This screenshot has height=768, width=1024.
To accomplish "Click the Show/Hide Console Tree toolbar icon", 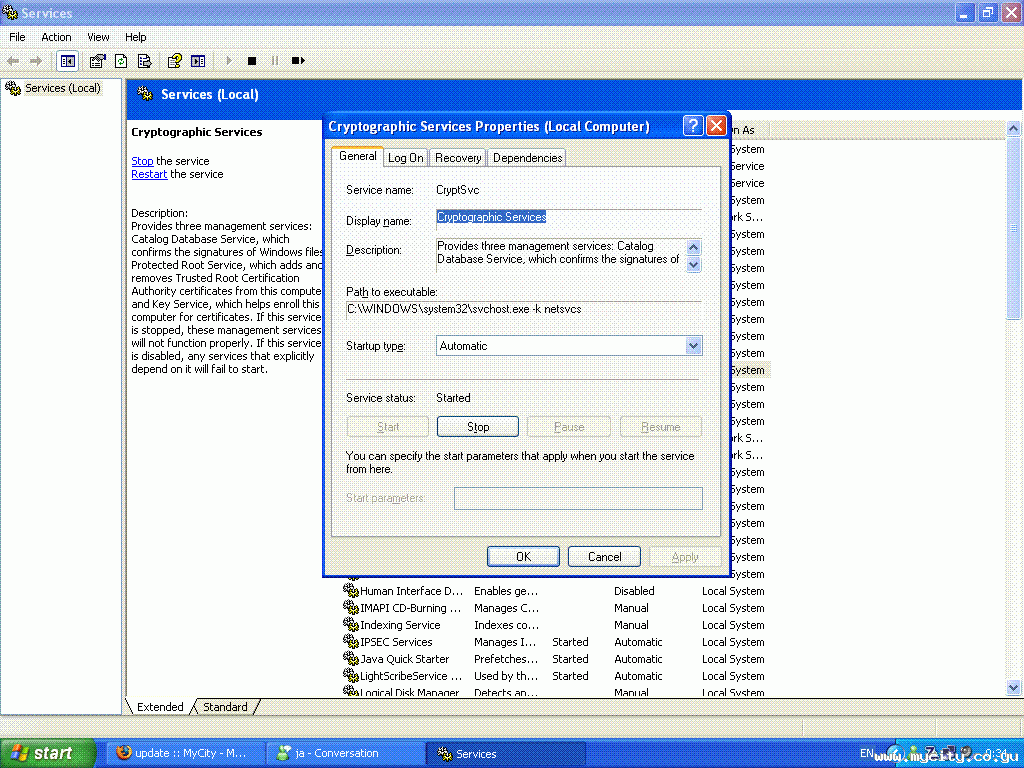I will click(67, 61).
